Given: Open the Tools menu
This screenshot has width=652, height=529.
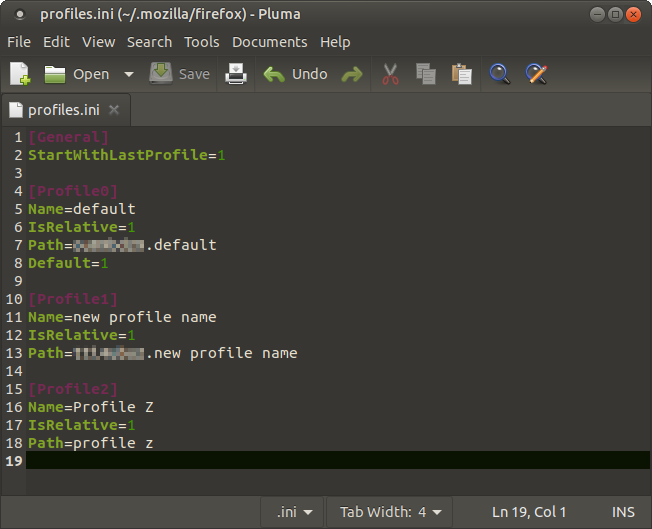Looking at the screenshot, I should [202, 42].
